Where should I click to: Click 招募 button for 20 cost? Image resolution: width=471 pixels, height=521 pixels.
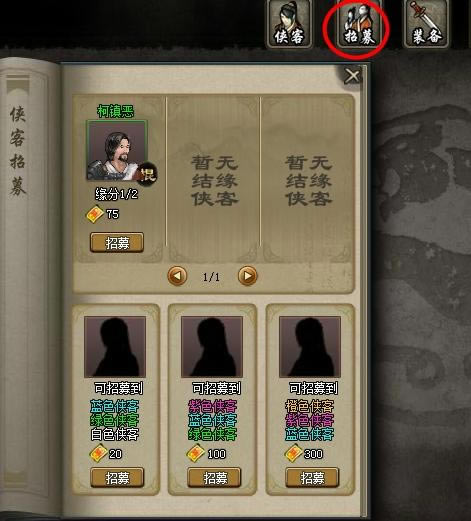tap(117, 478)
